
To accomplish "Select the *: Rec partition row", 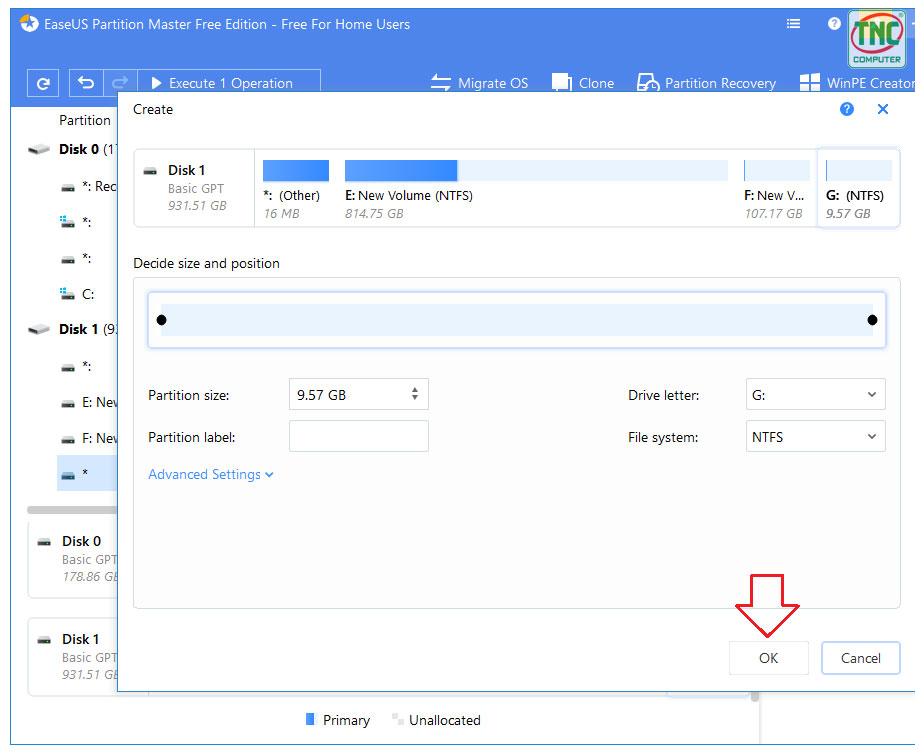I will pos(89,186).
